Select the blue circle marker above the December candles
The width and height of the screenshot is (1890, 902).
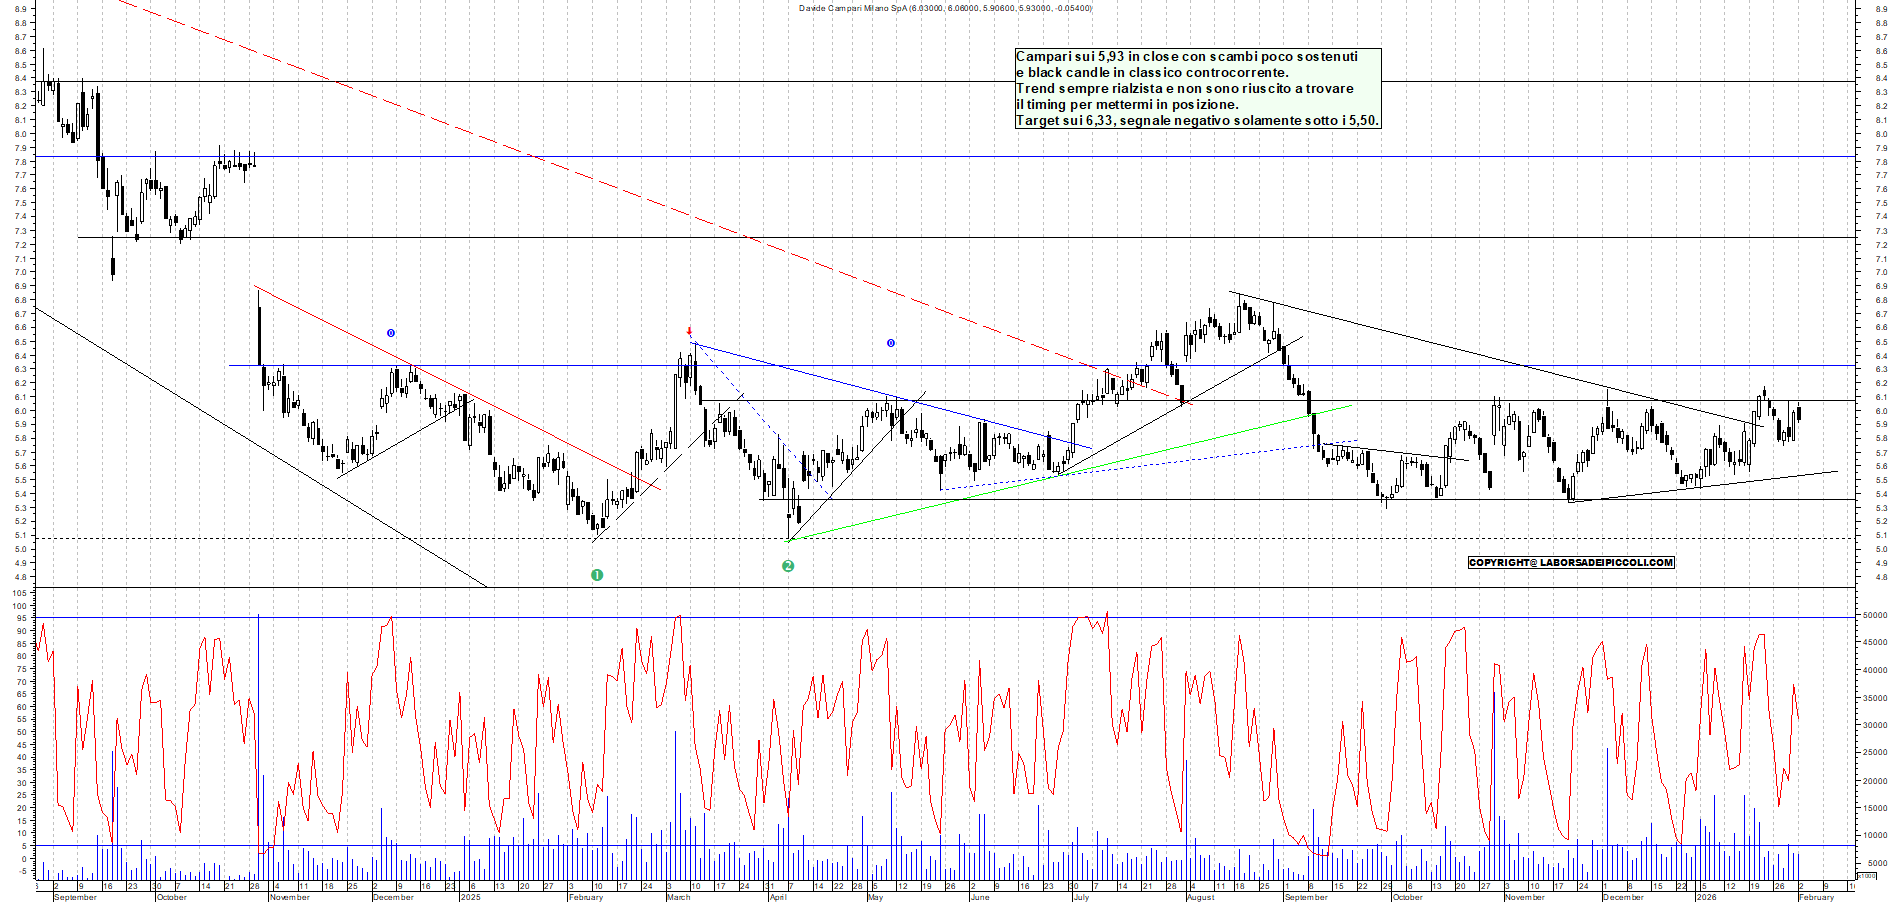(x=391, y=333)
